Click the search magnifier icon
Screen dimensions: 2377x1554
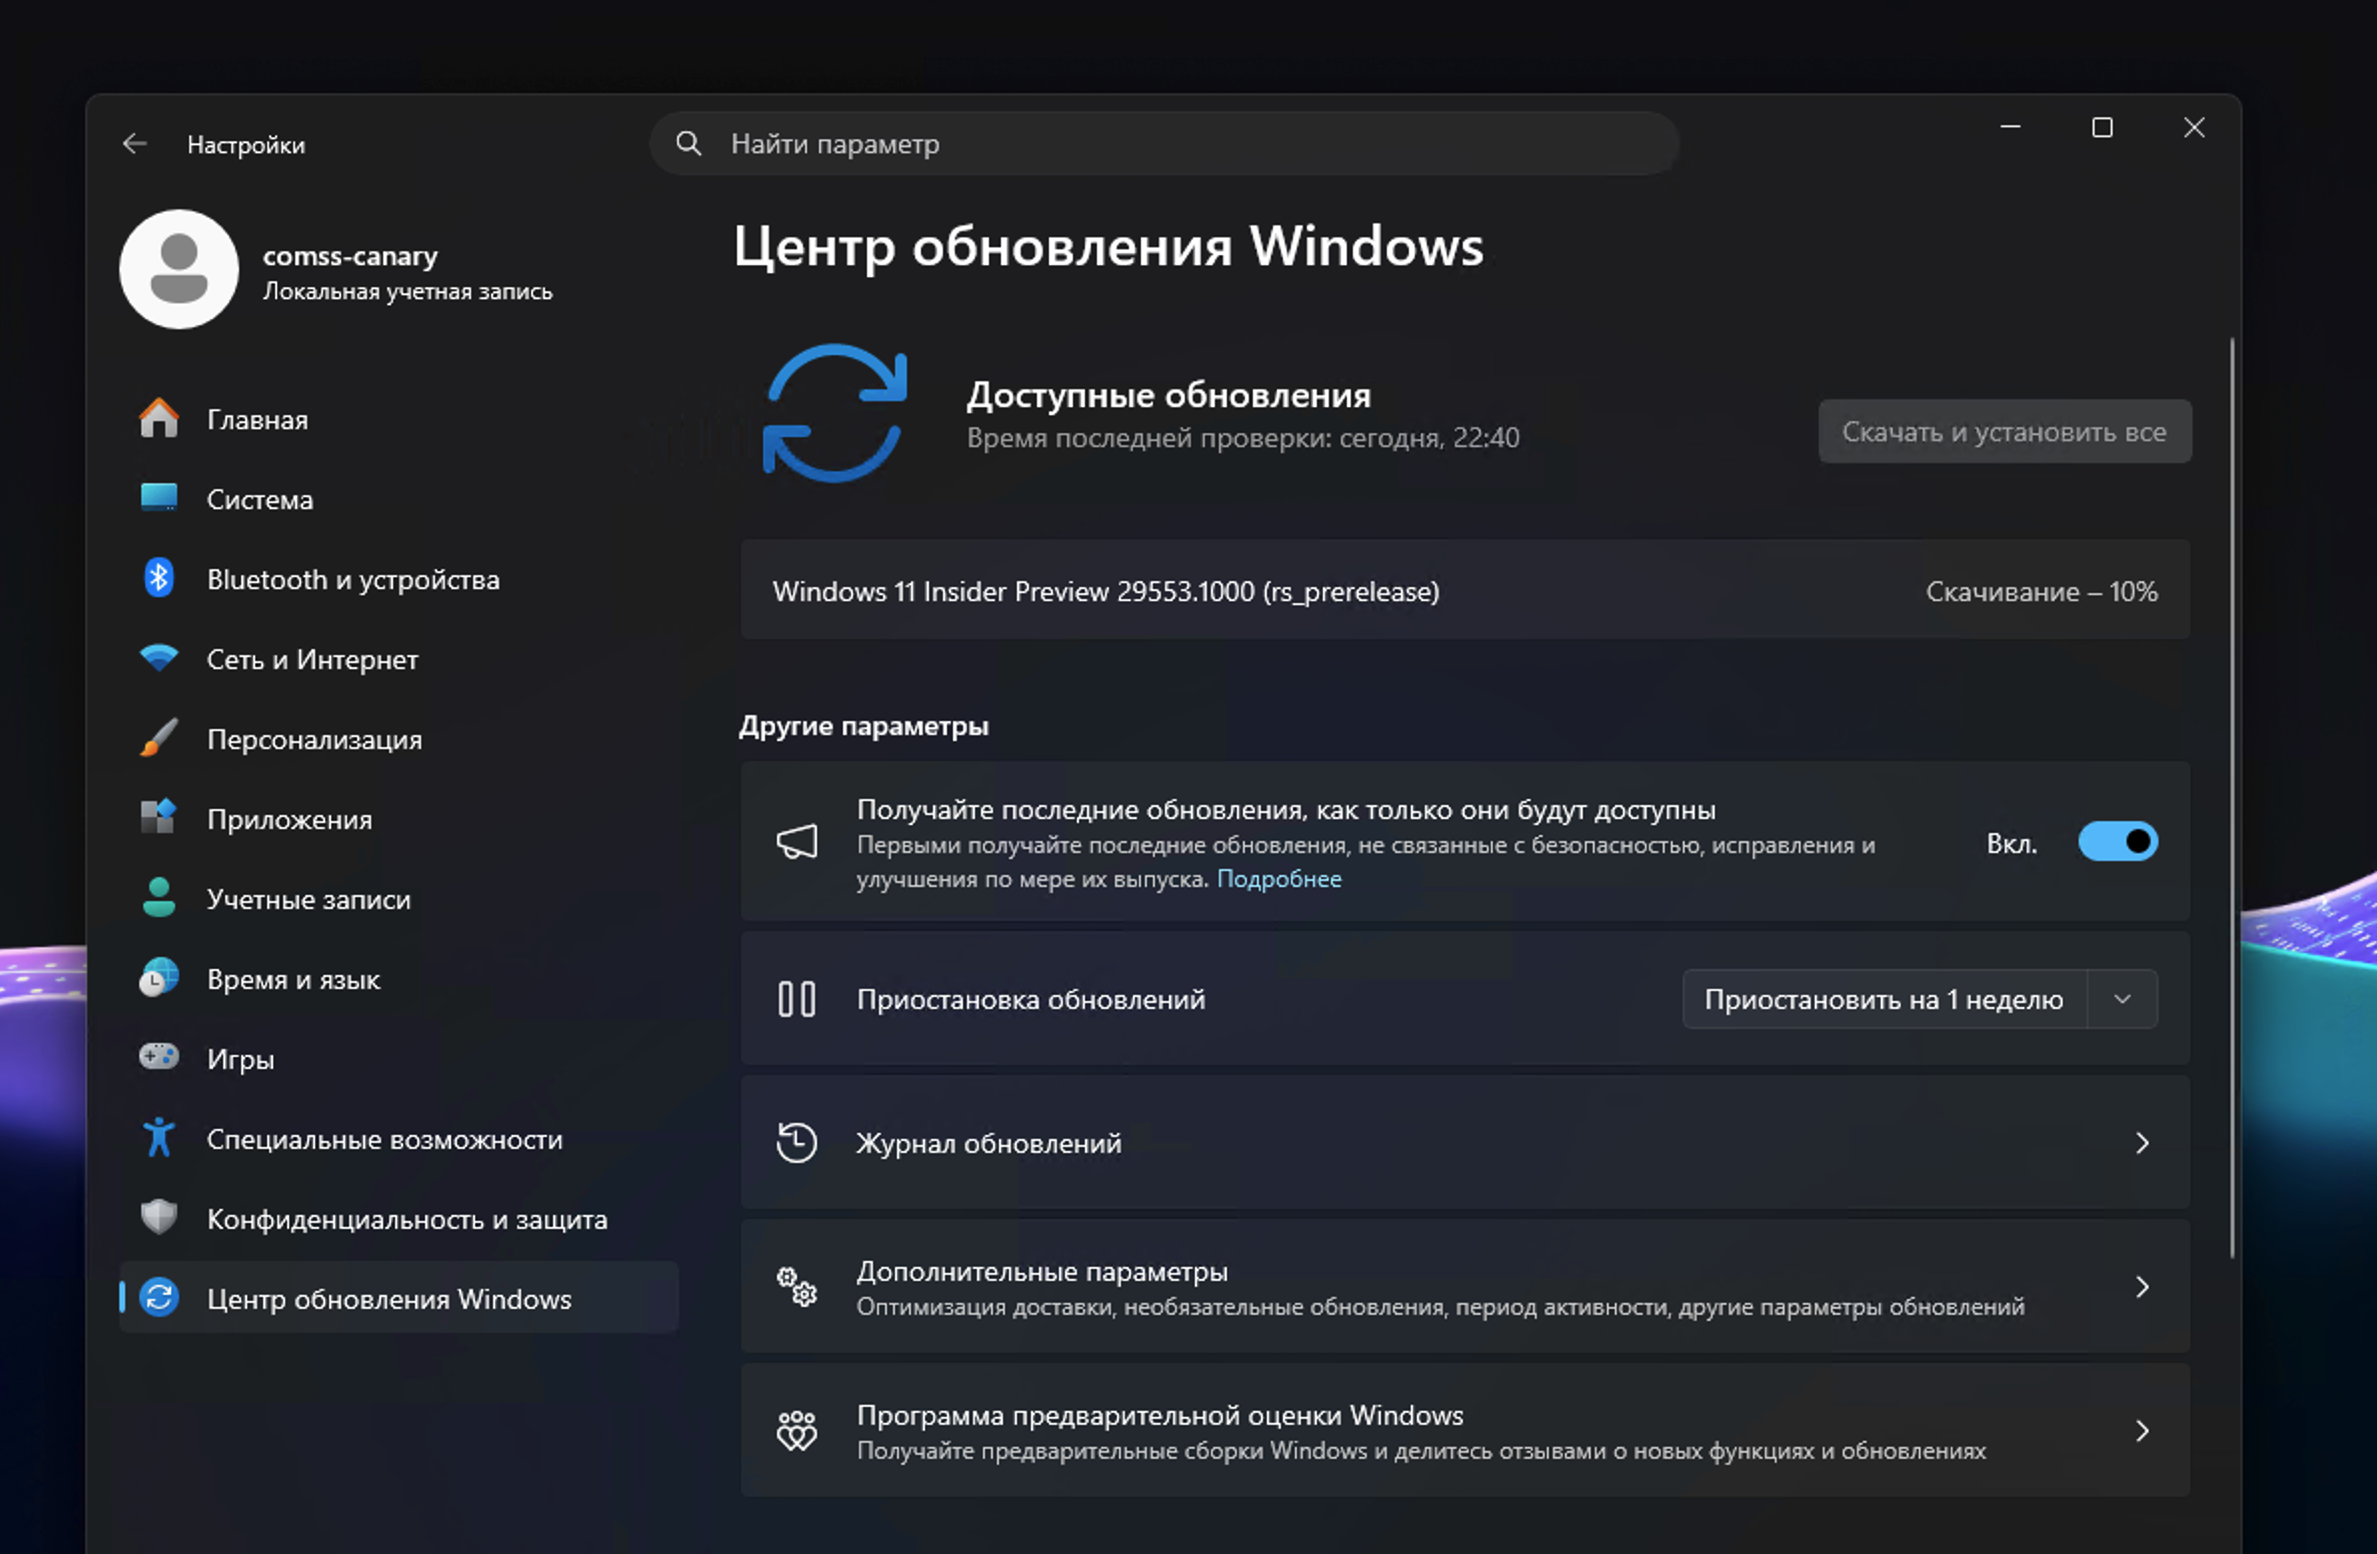coord(688,144)
